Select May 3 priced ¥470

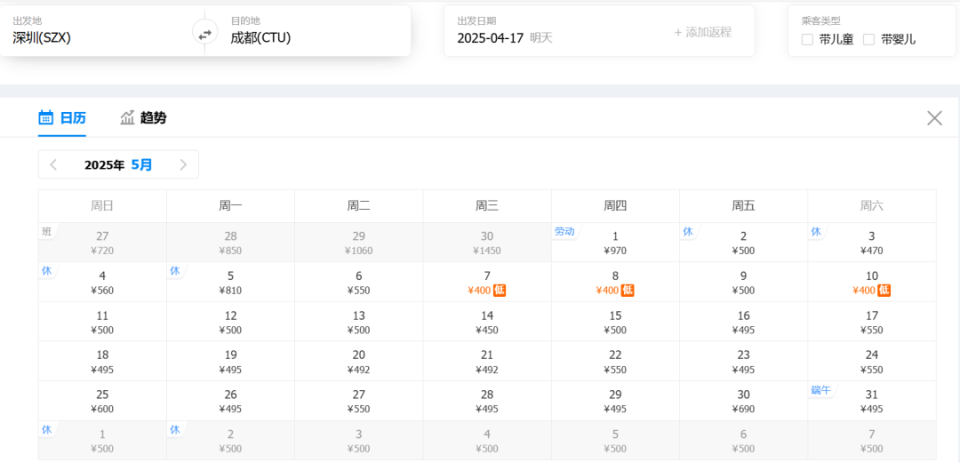click(872, 243)
